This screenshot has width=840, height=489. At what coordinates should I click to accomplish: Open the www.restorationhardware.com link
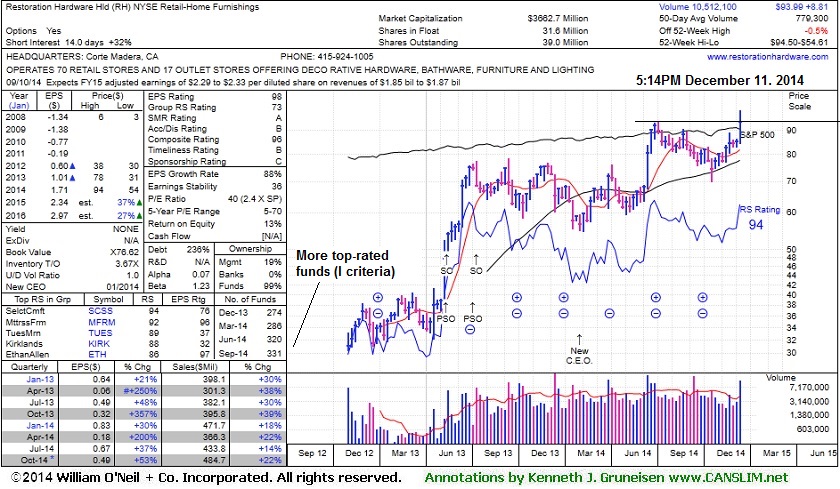pos(767,57)
